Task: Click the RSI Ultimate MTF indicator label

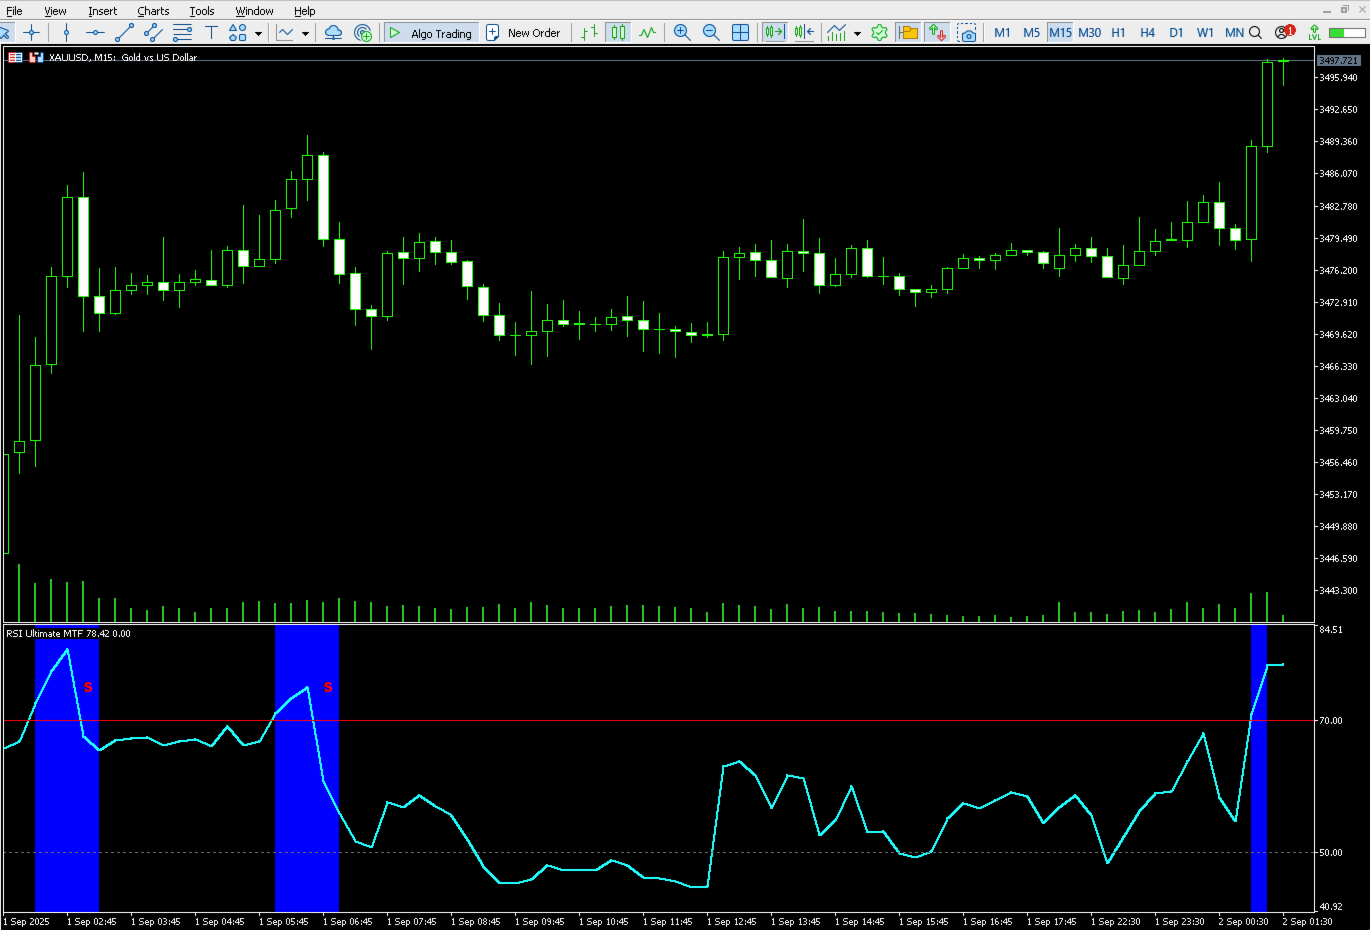Action: 68,633
